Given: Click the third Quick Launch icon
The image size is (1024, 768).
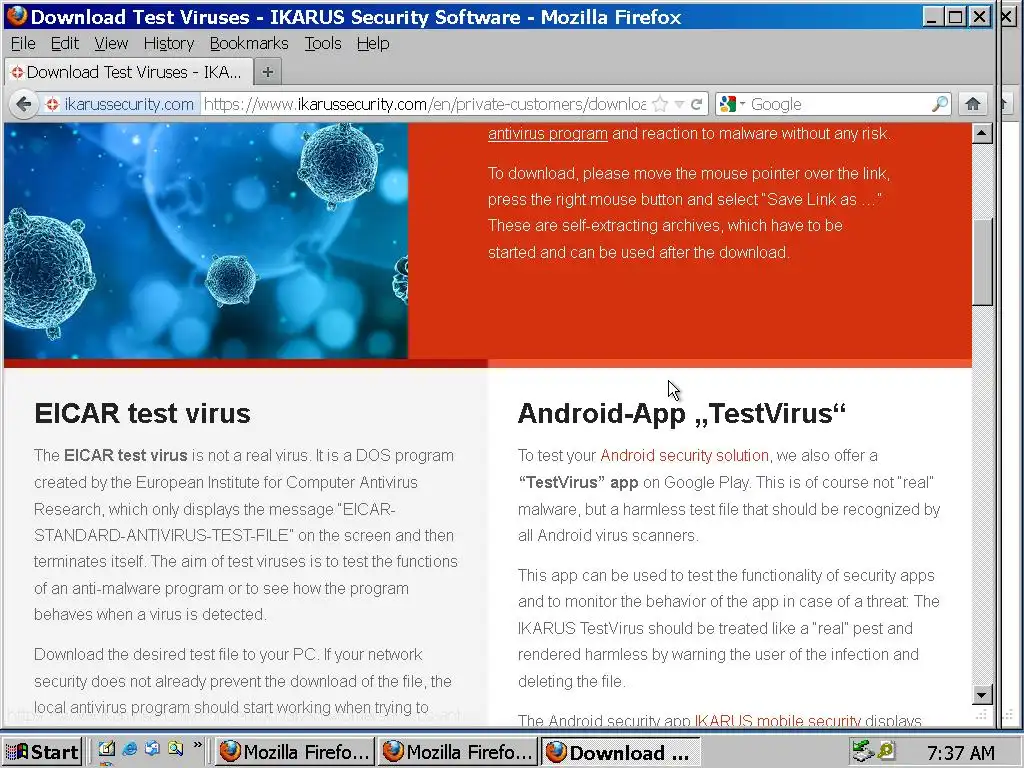Looking at the screenshot, I should pyautogui.click(x=152, y=749).
